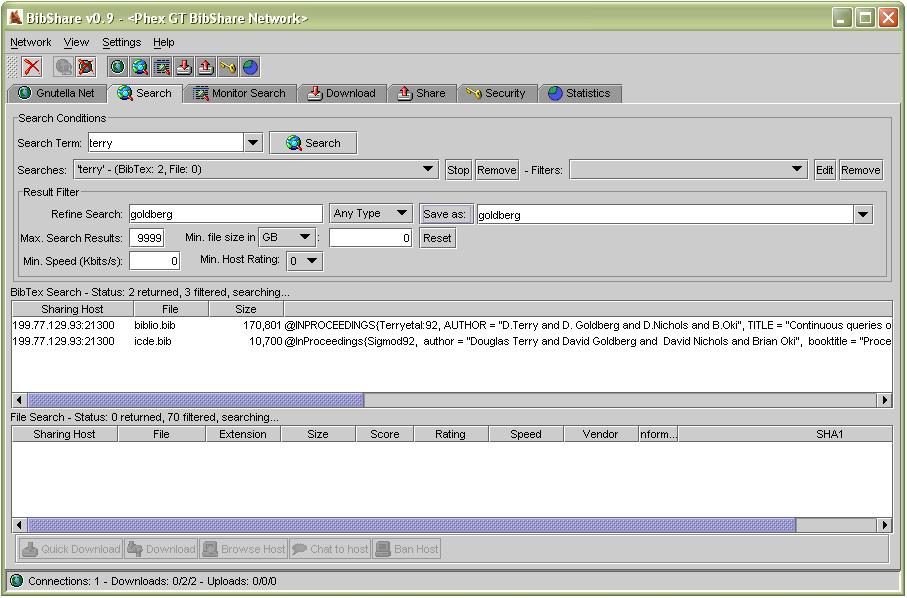Viewport: 907px width, 598px height.
Task: Open the file size unit GB dropdown
Action: pos(287,237)
